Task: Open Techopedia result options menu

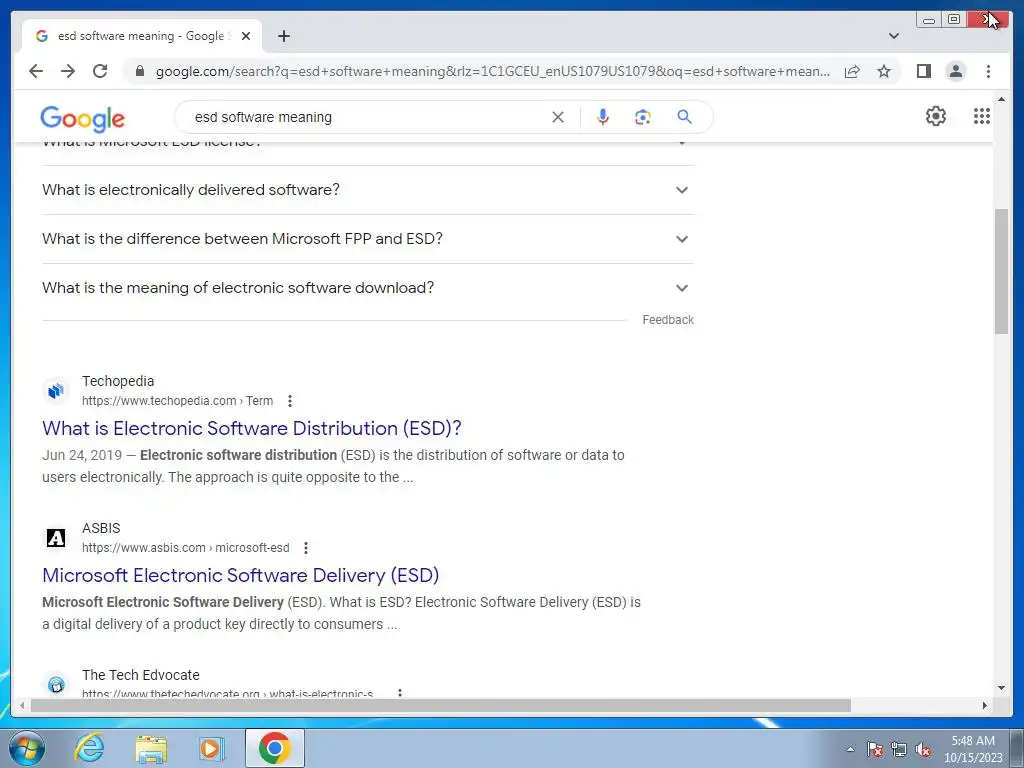Action: point(290,401)
